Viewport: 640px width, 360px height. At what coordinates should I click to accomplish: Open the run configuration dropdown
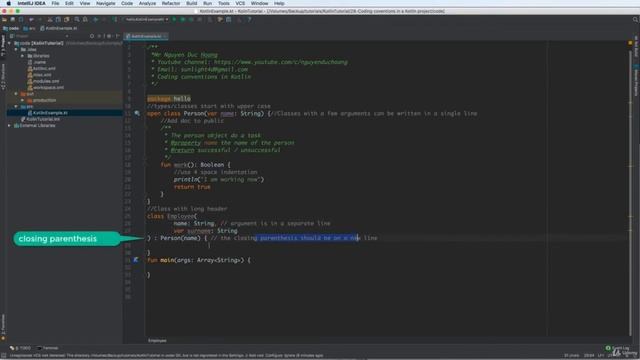point(146,20)
